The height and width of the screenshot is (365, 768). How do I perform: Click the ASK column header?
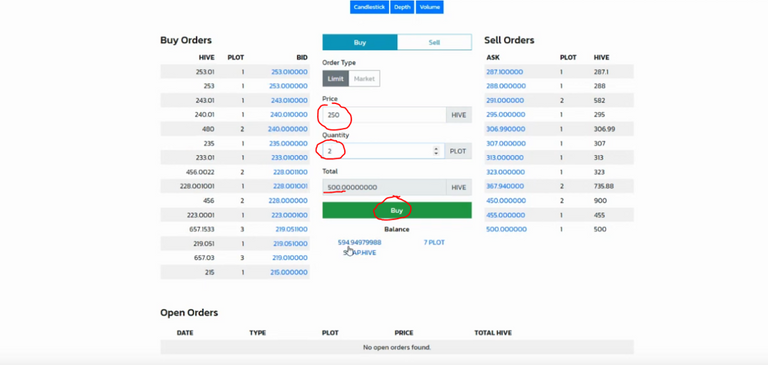click(x=493, y=58)
